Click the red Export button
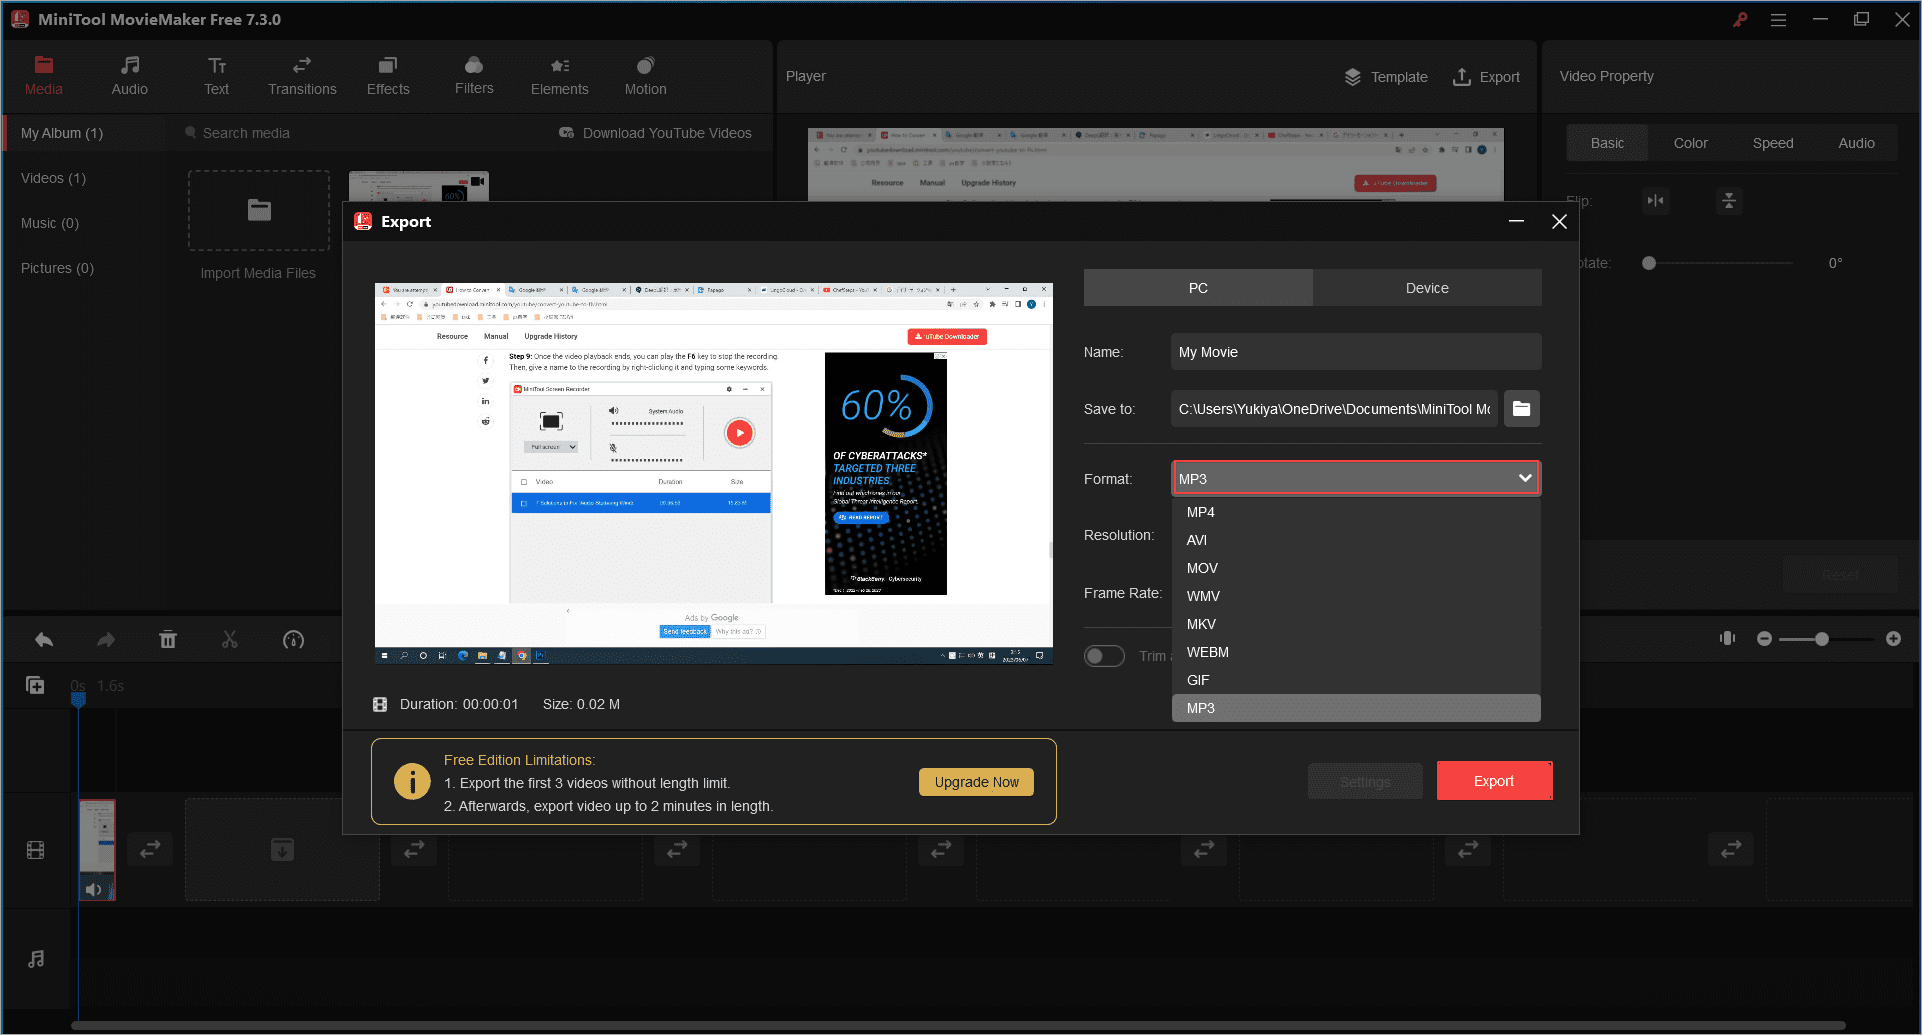 tap(1494, 781)
